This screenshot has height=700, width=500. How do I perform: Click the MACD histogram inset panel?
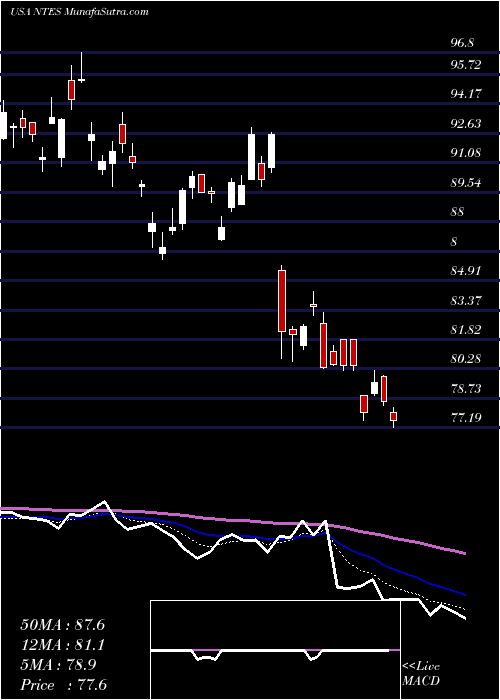[x=276, y=650]
